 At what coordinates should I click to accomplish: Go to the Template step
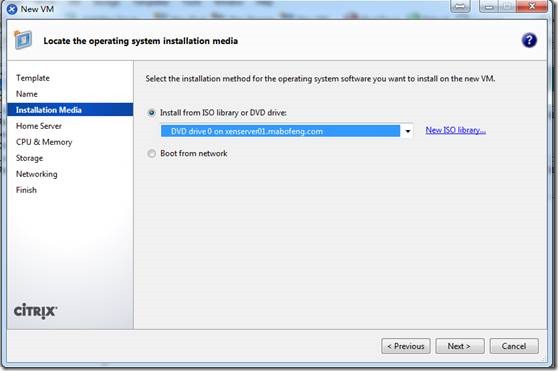pos(33,78)
